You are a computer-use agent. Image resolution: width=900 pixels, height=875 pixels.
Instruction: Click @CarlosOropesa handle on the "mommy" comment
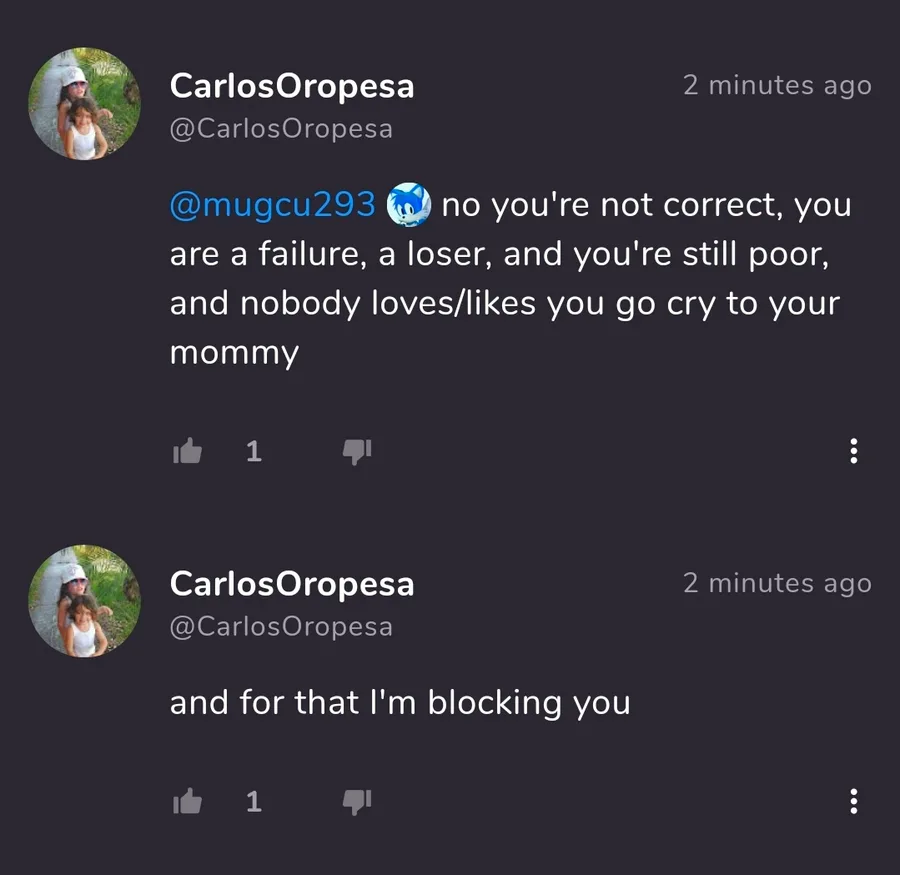281,129
